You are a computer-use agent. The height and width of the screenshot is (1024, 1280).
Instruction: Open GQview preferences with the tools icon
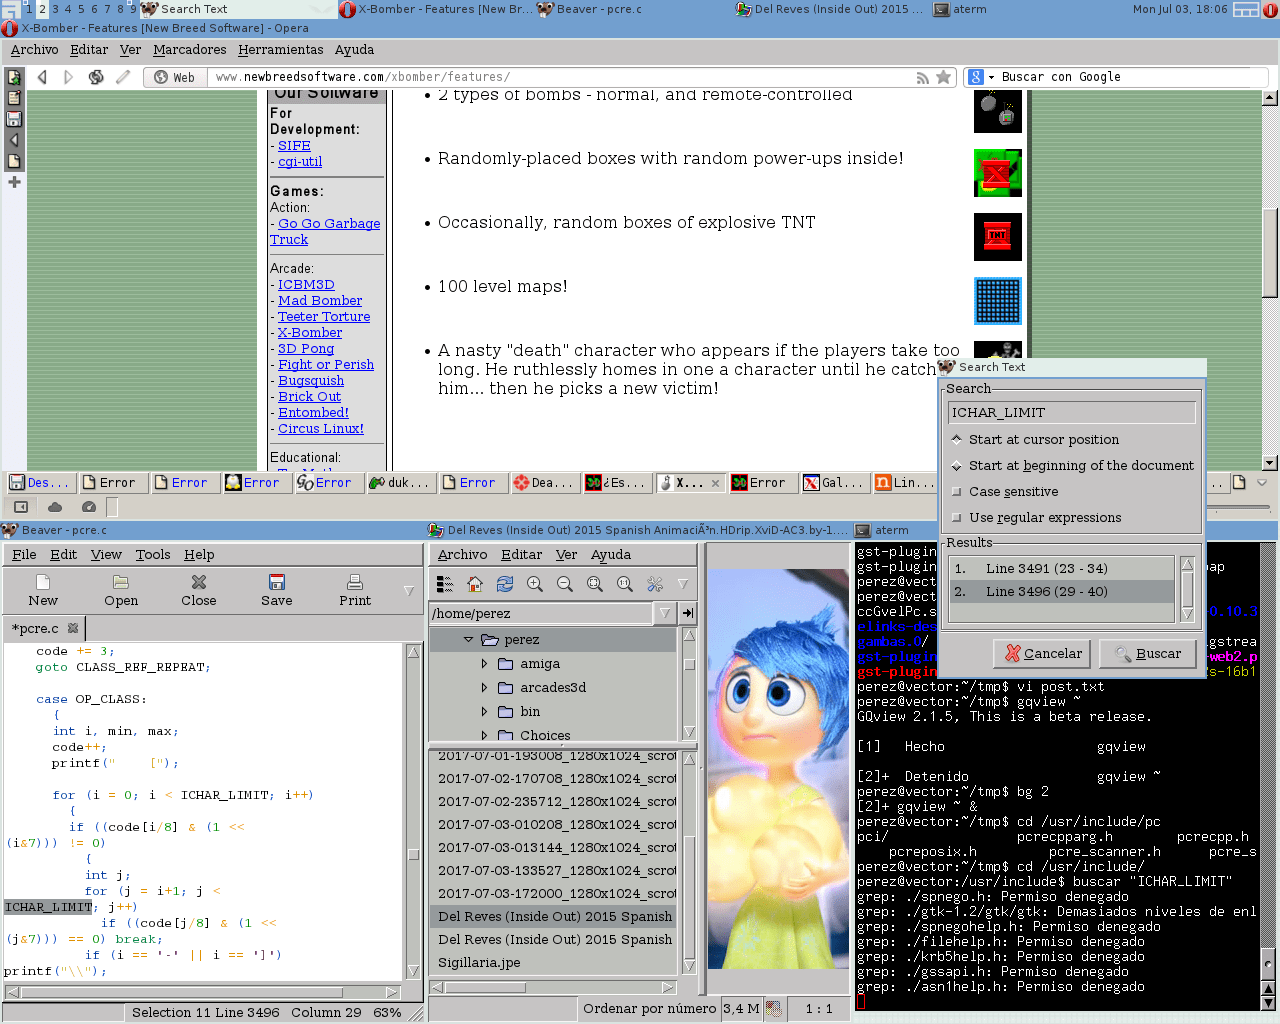tap(655, 584)
